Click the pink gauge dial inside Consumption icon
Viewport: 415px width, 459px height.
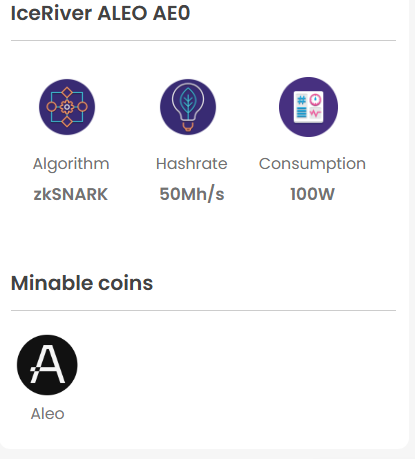[x=315, y=100]
